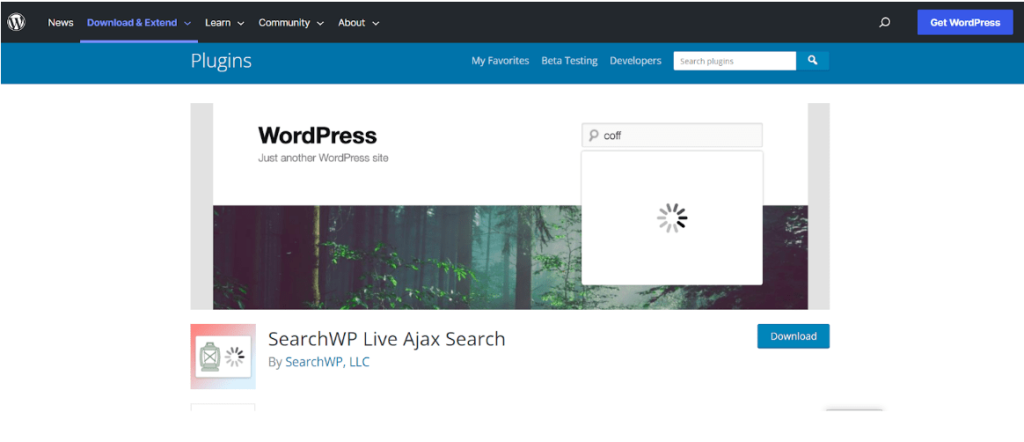Expand the Learn menu chevron
Screen dimensions: 1024x442
point(240,23)
